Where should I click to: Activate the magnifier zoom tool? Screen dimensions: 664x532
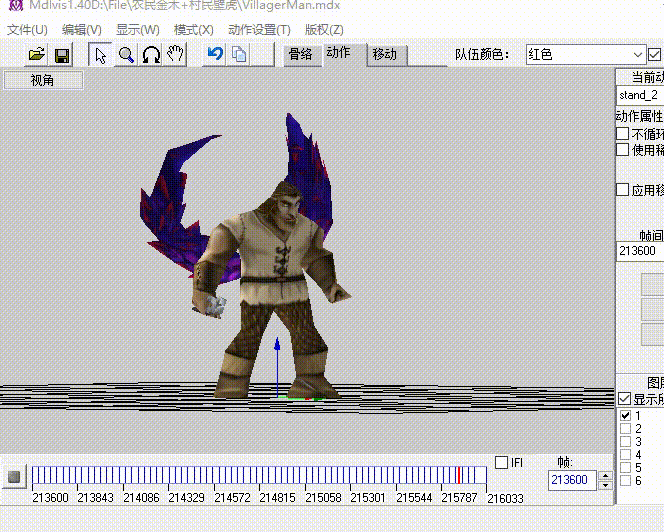126,55
